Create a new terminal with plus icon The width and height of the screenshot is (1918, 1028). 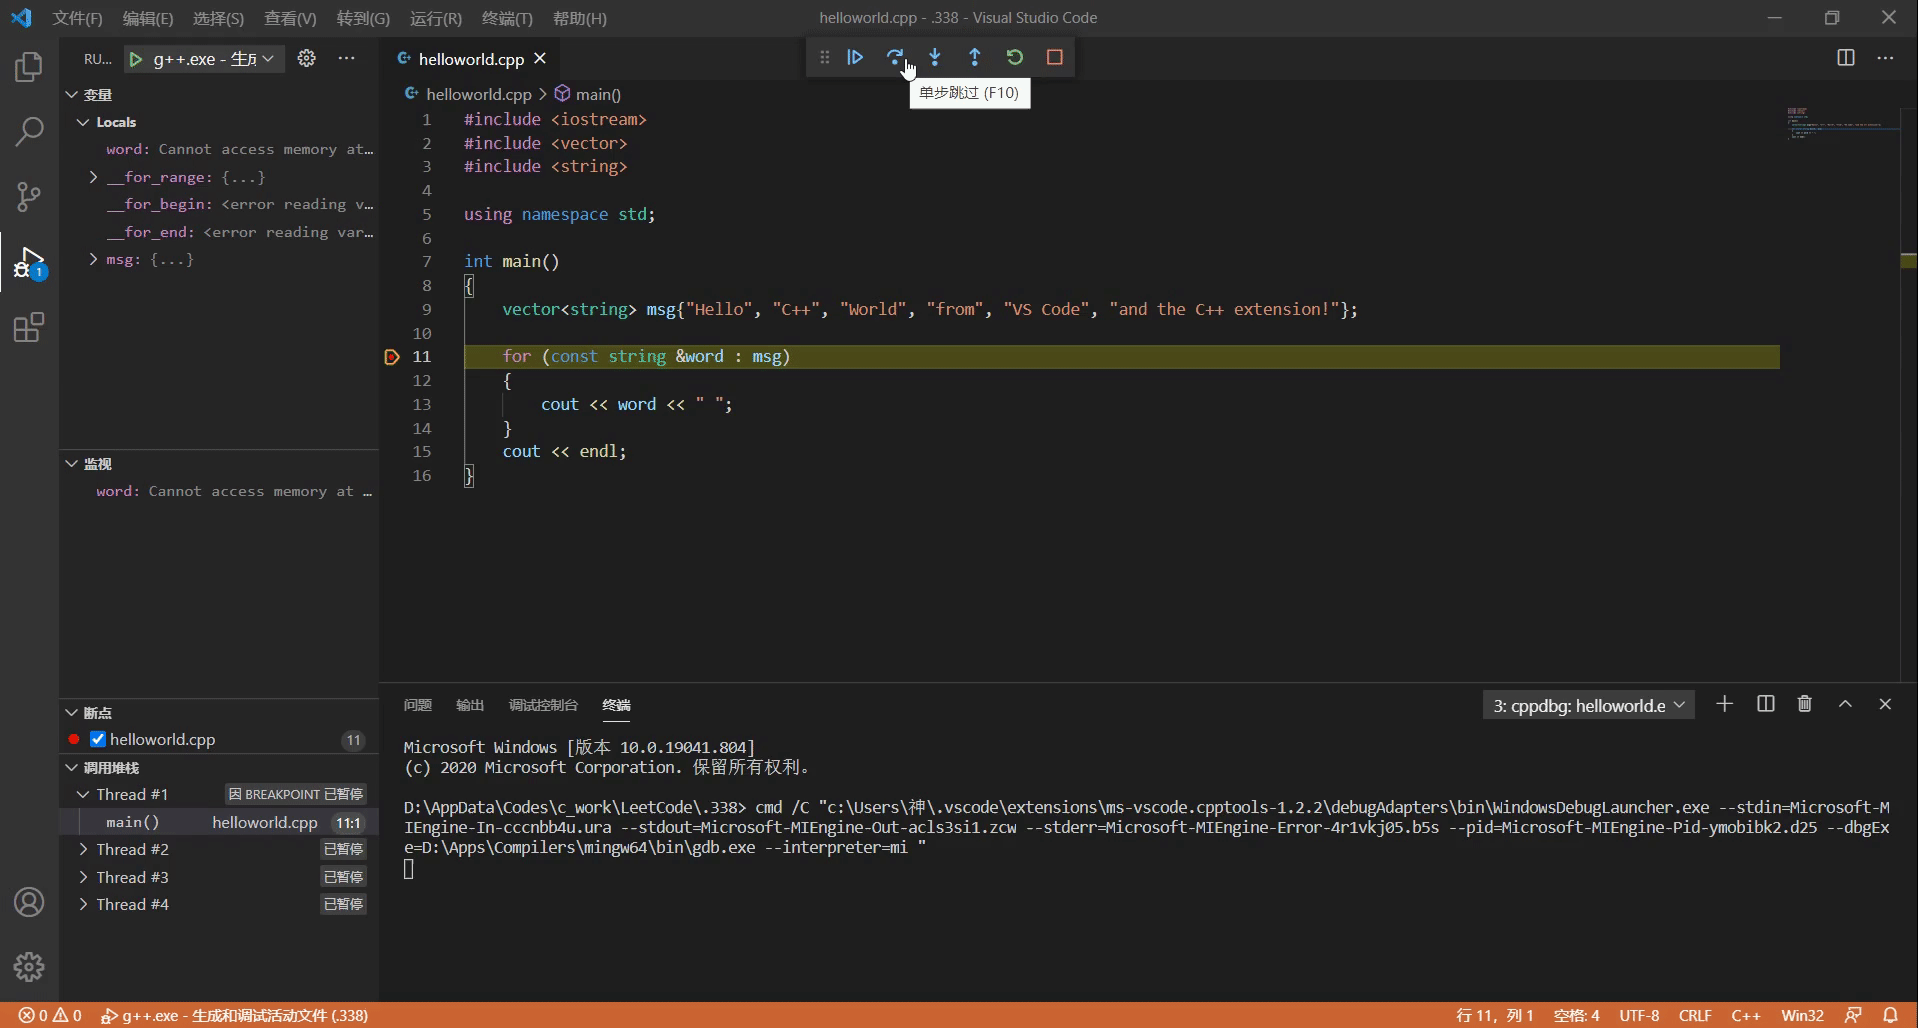pyautogui.click(x=1725, y=704)
